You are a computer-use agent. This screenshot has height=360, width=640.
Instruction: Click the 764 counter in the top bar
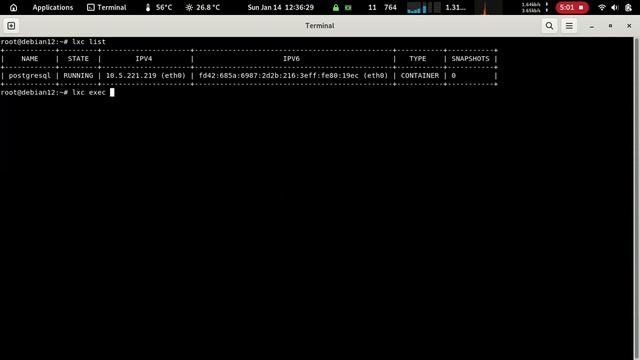click(x=390, y=7)
